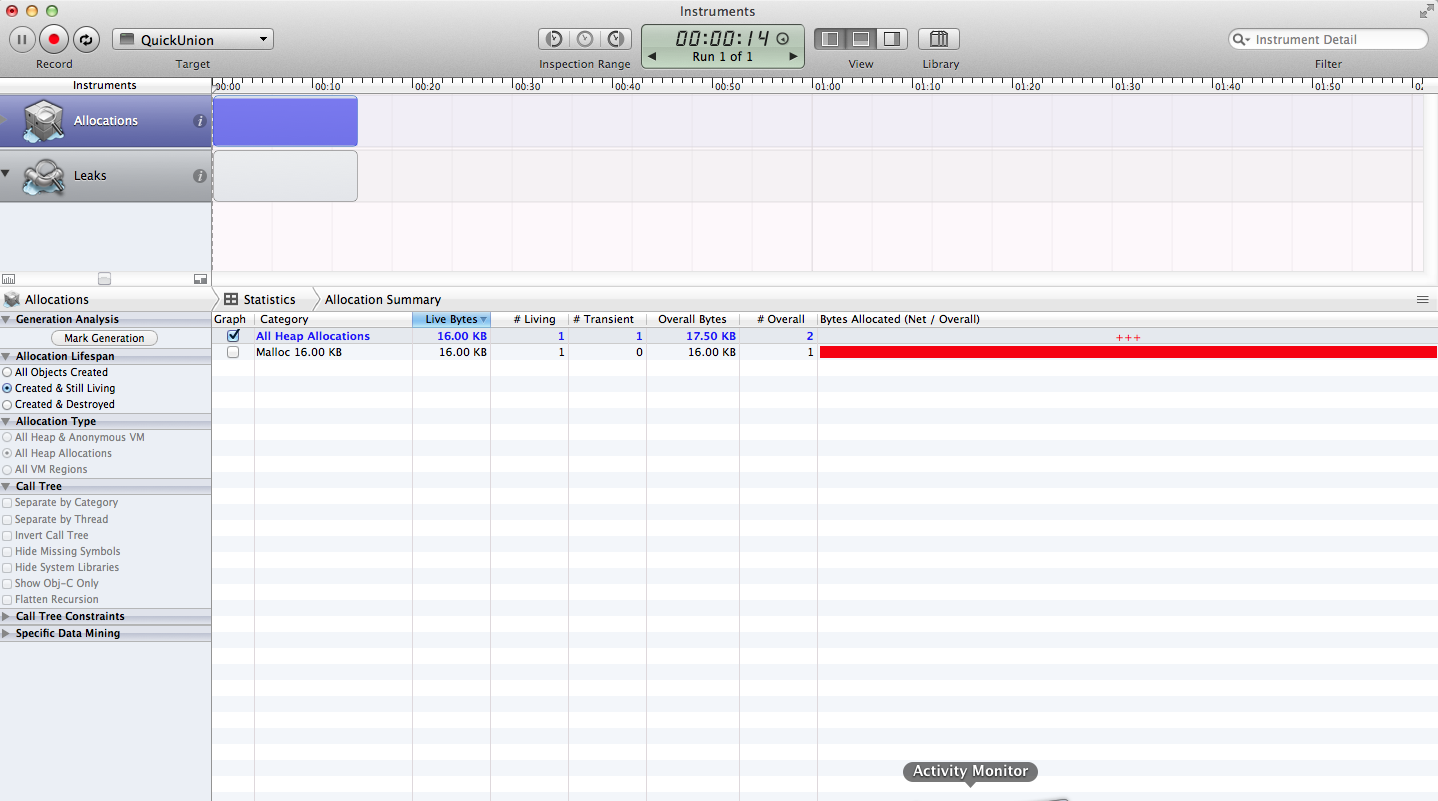
Task: Collapse the Allocation Lifespan section
Action: pos(6,356)
